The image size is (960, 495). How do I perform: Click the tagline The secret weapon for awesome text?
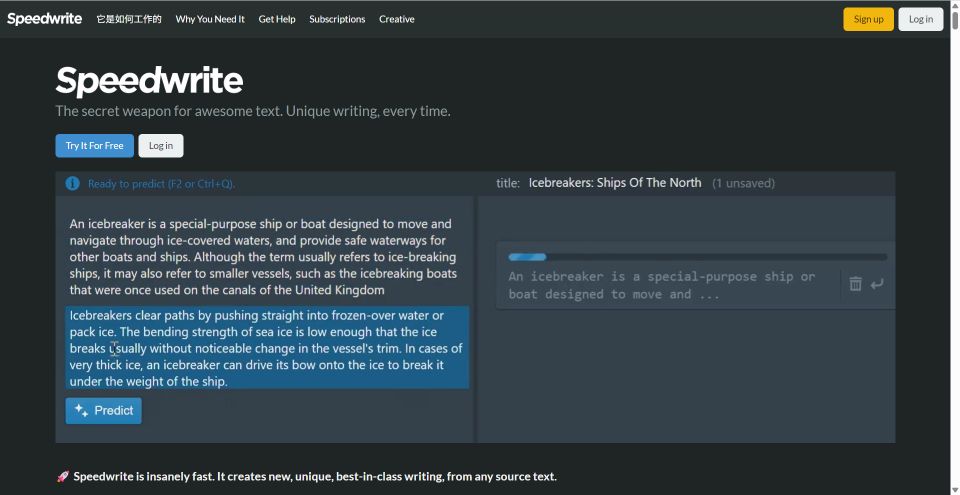click(253, 111)
